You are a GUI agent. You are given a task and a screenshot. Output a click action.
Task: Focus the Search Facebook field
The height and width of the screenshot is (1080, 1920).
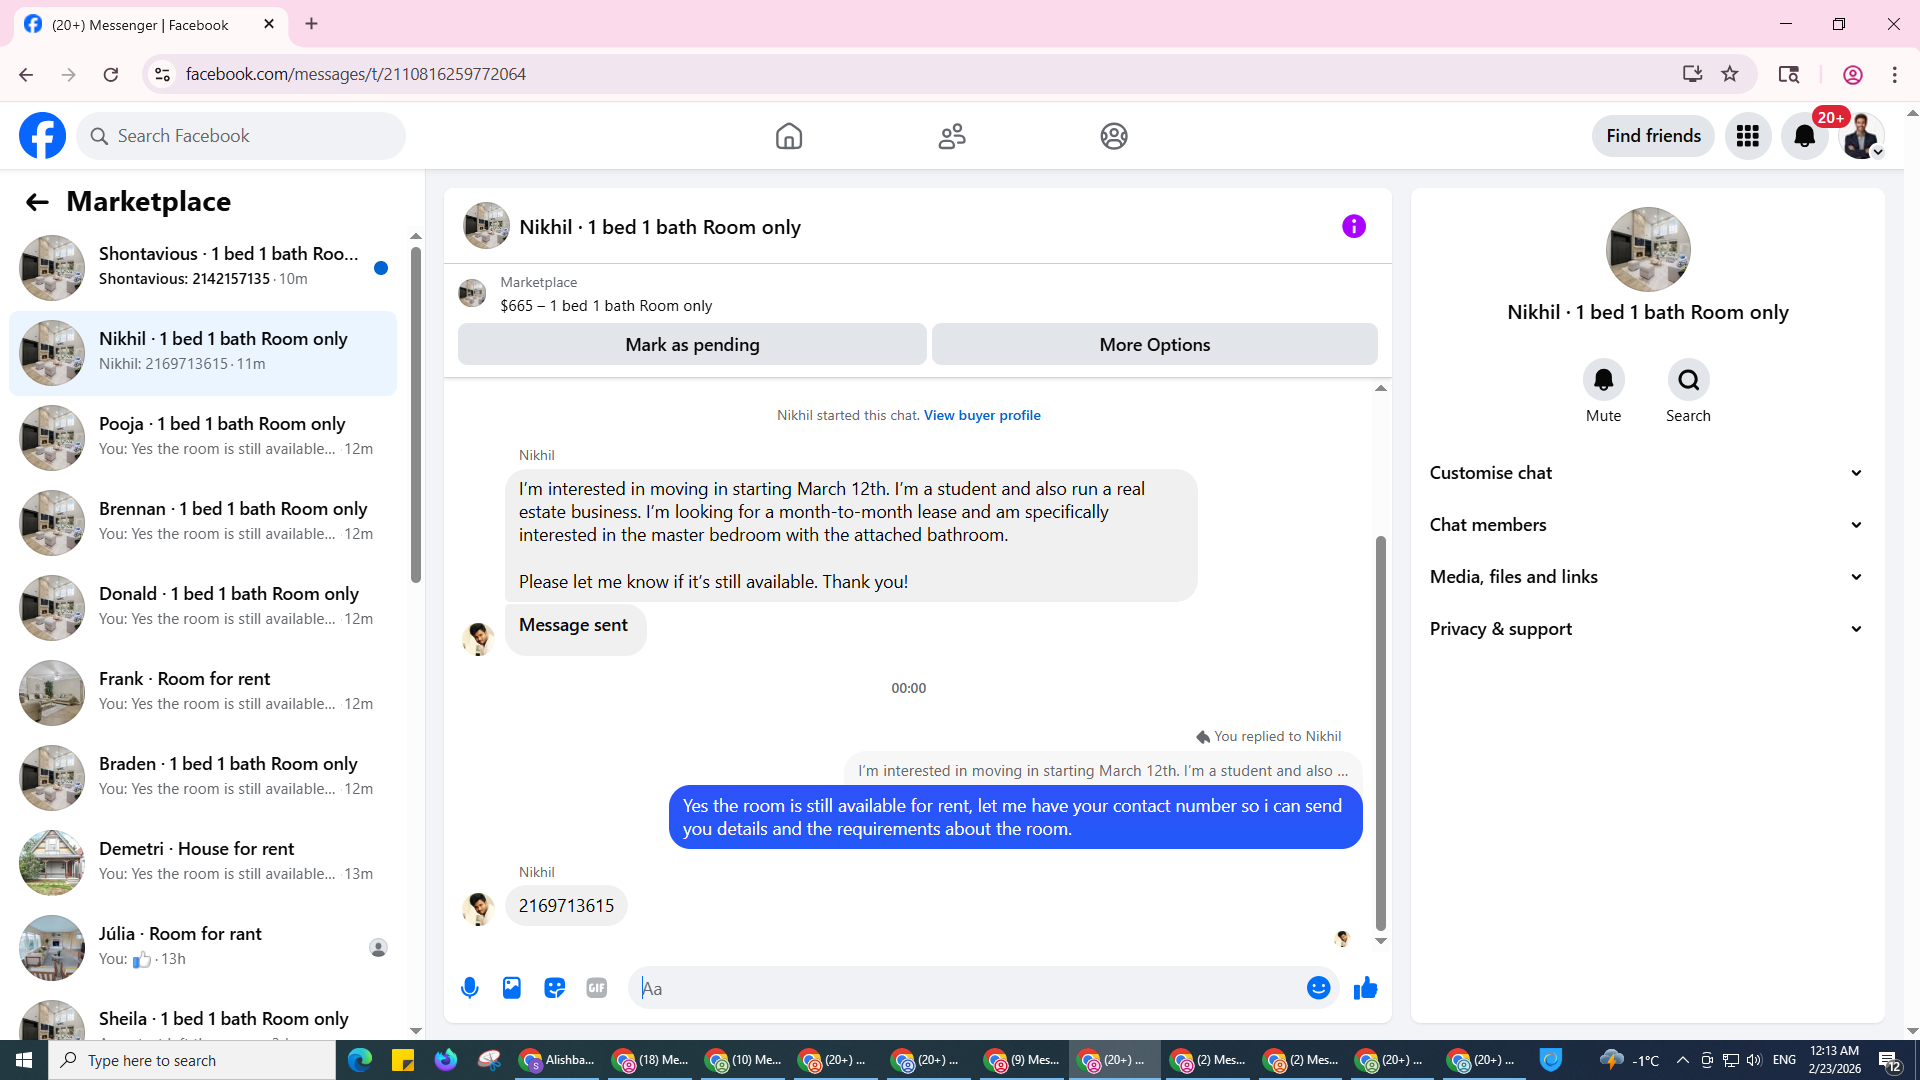[241, 136]
